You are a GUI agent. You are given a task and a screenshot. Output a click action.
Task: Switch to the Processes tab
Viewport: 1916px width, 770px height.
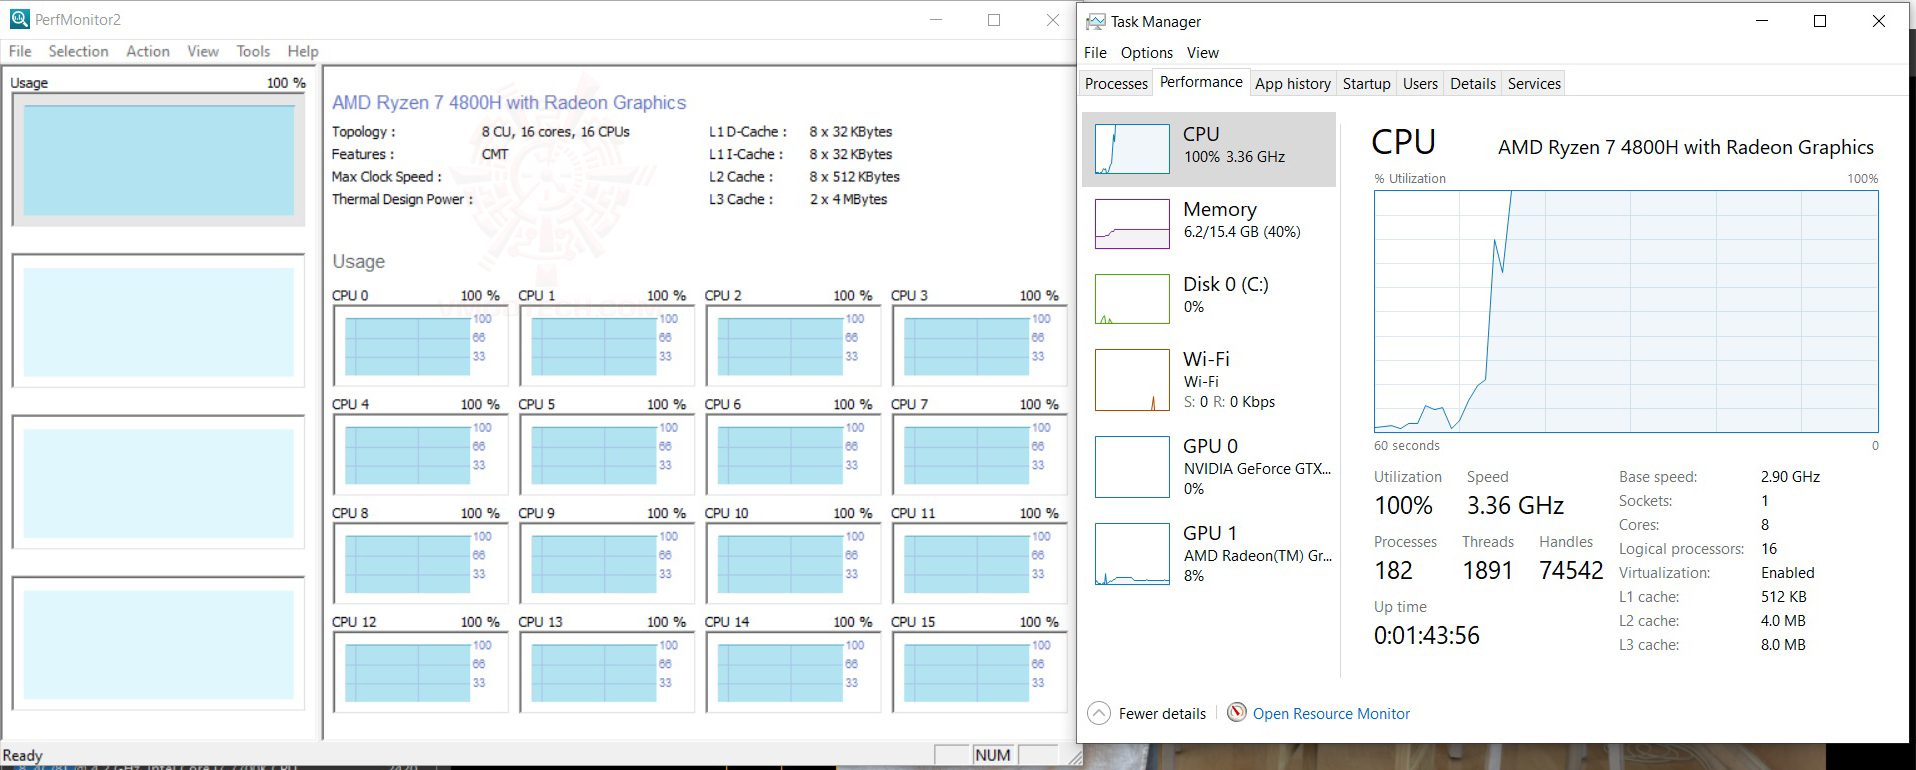(x=1116, y=84)
